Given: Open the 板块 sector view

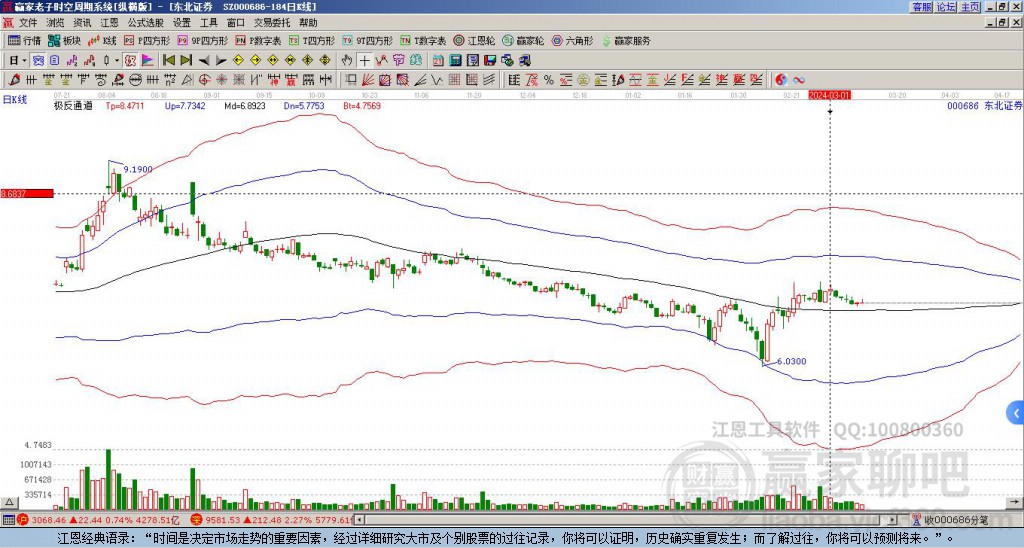Looking at the screenshot, I should pyautogui.click(x=64, y=40).
